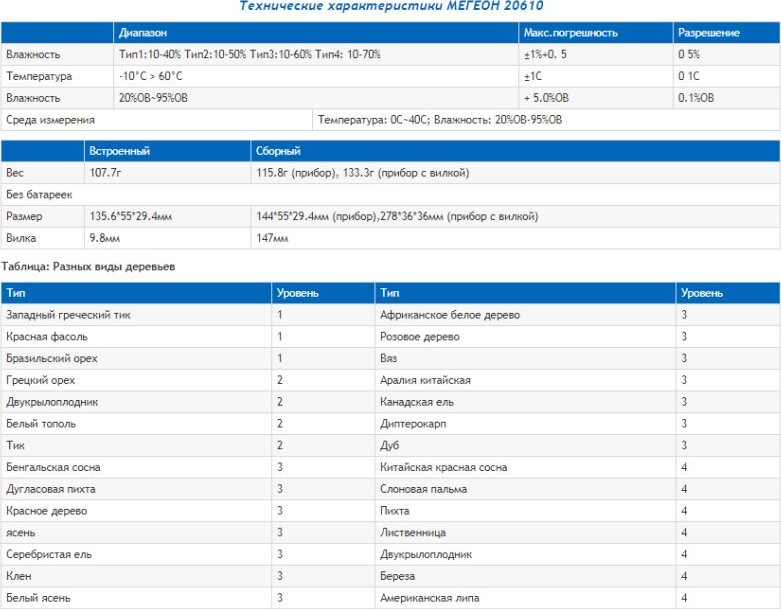The height and width of the screenshot is (609, 781).
Task: Click 'Слоновая пальма' wood type
Action: (x=423, y=489)
